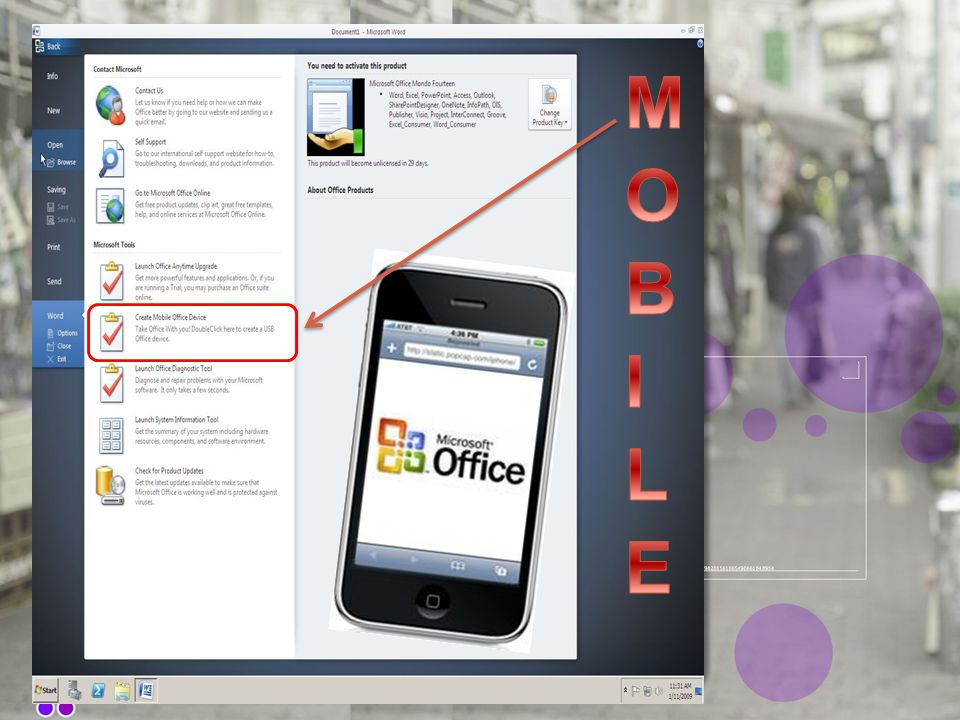Click the Contact Us globe icon

111,105
